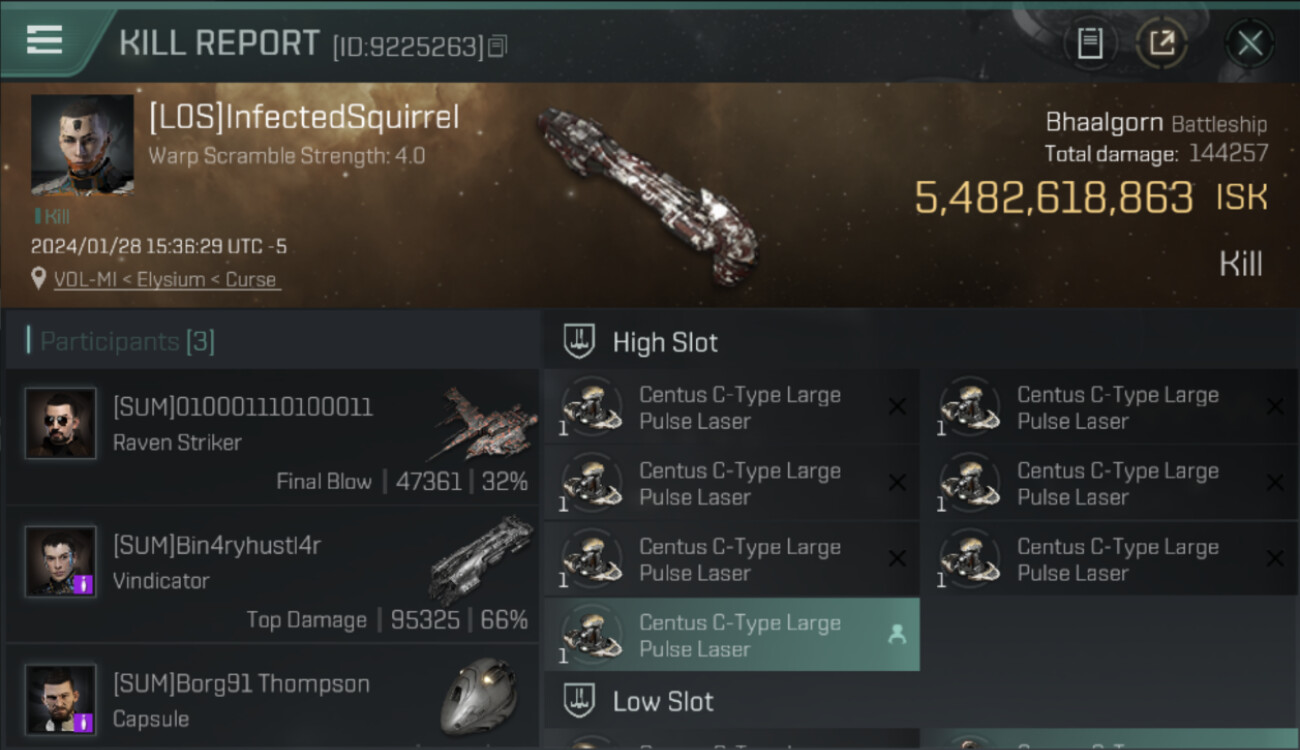The image size is (1300, 750).
Task: Collapse the High Slot section
Action: point(665,342)
